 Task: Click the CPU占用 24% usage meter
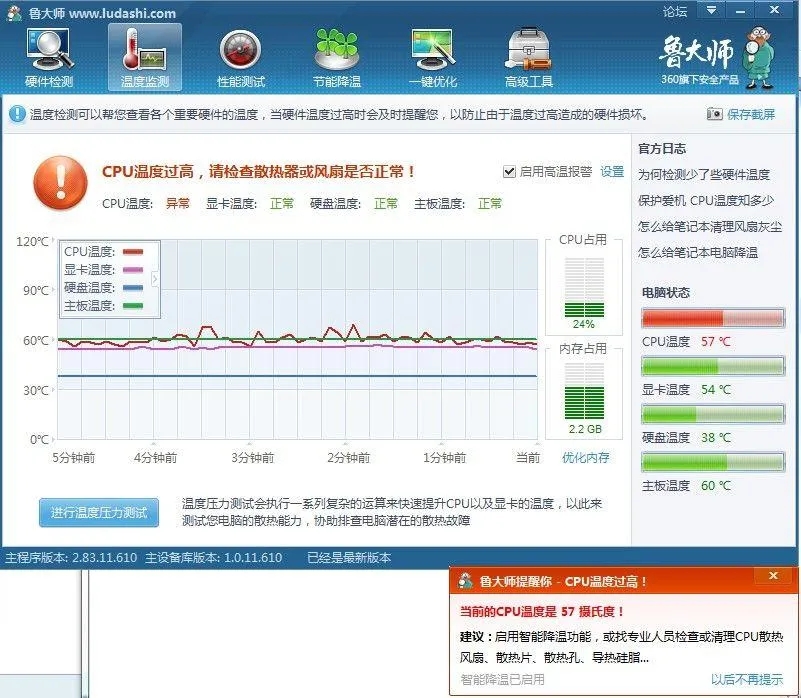(x=584, y=287)
